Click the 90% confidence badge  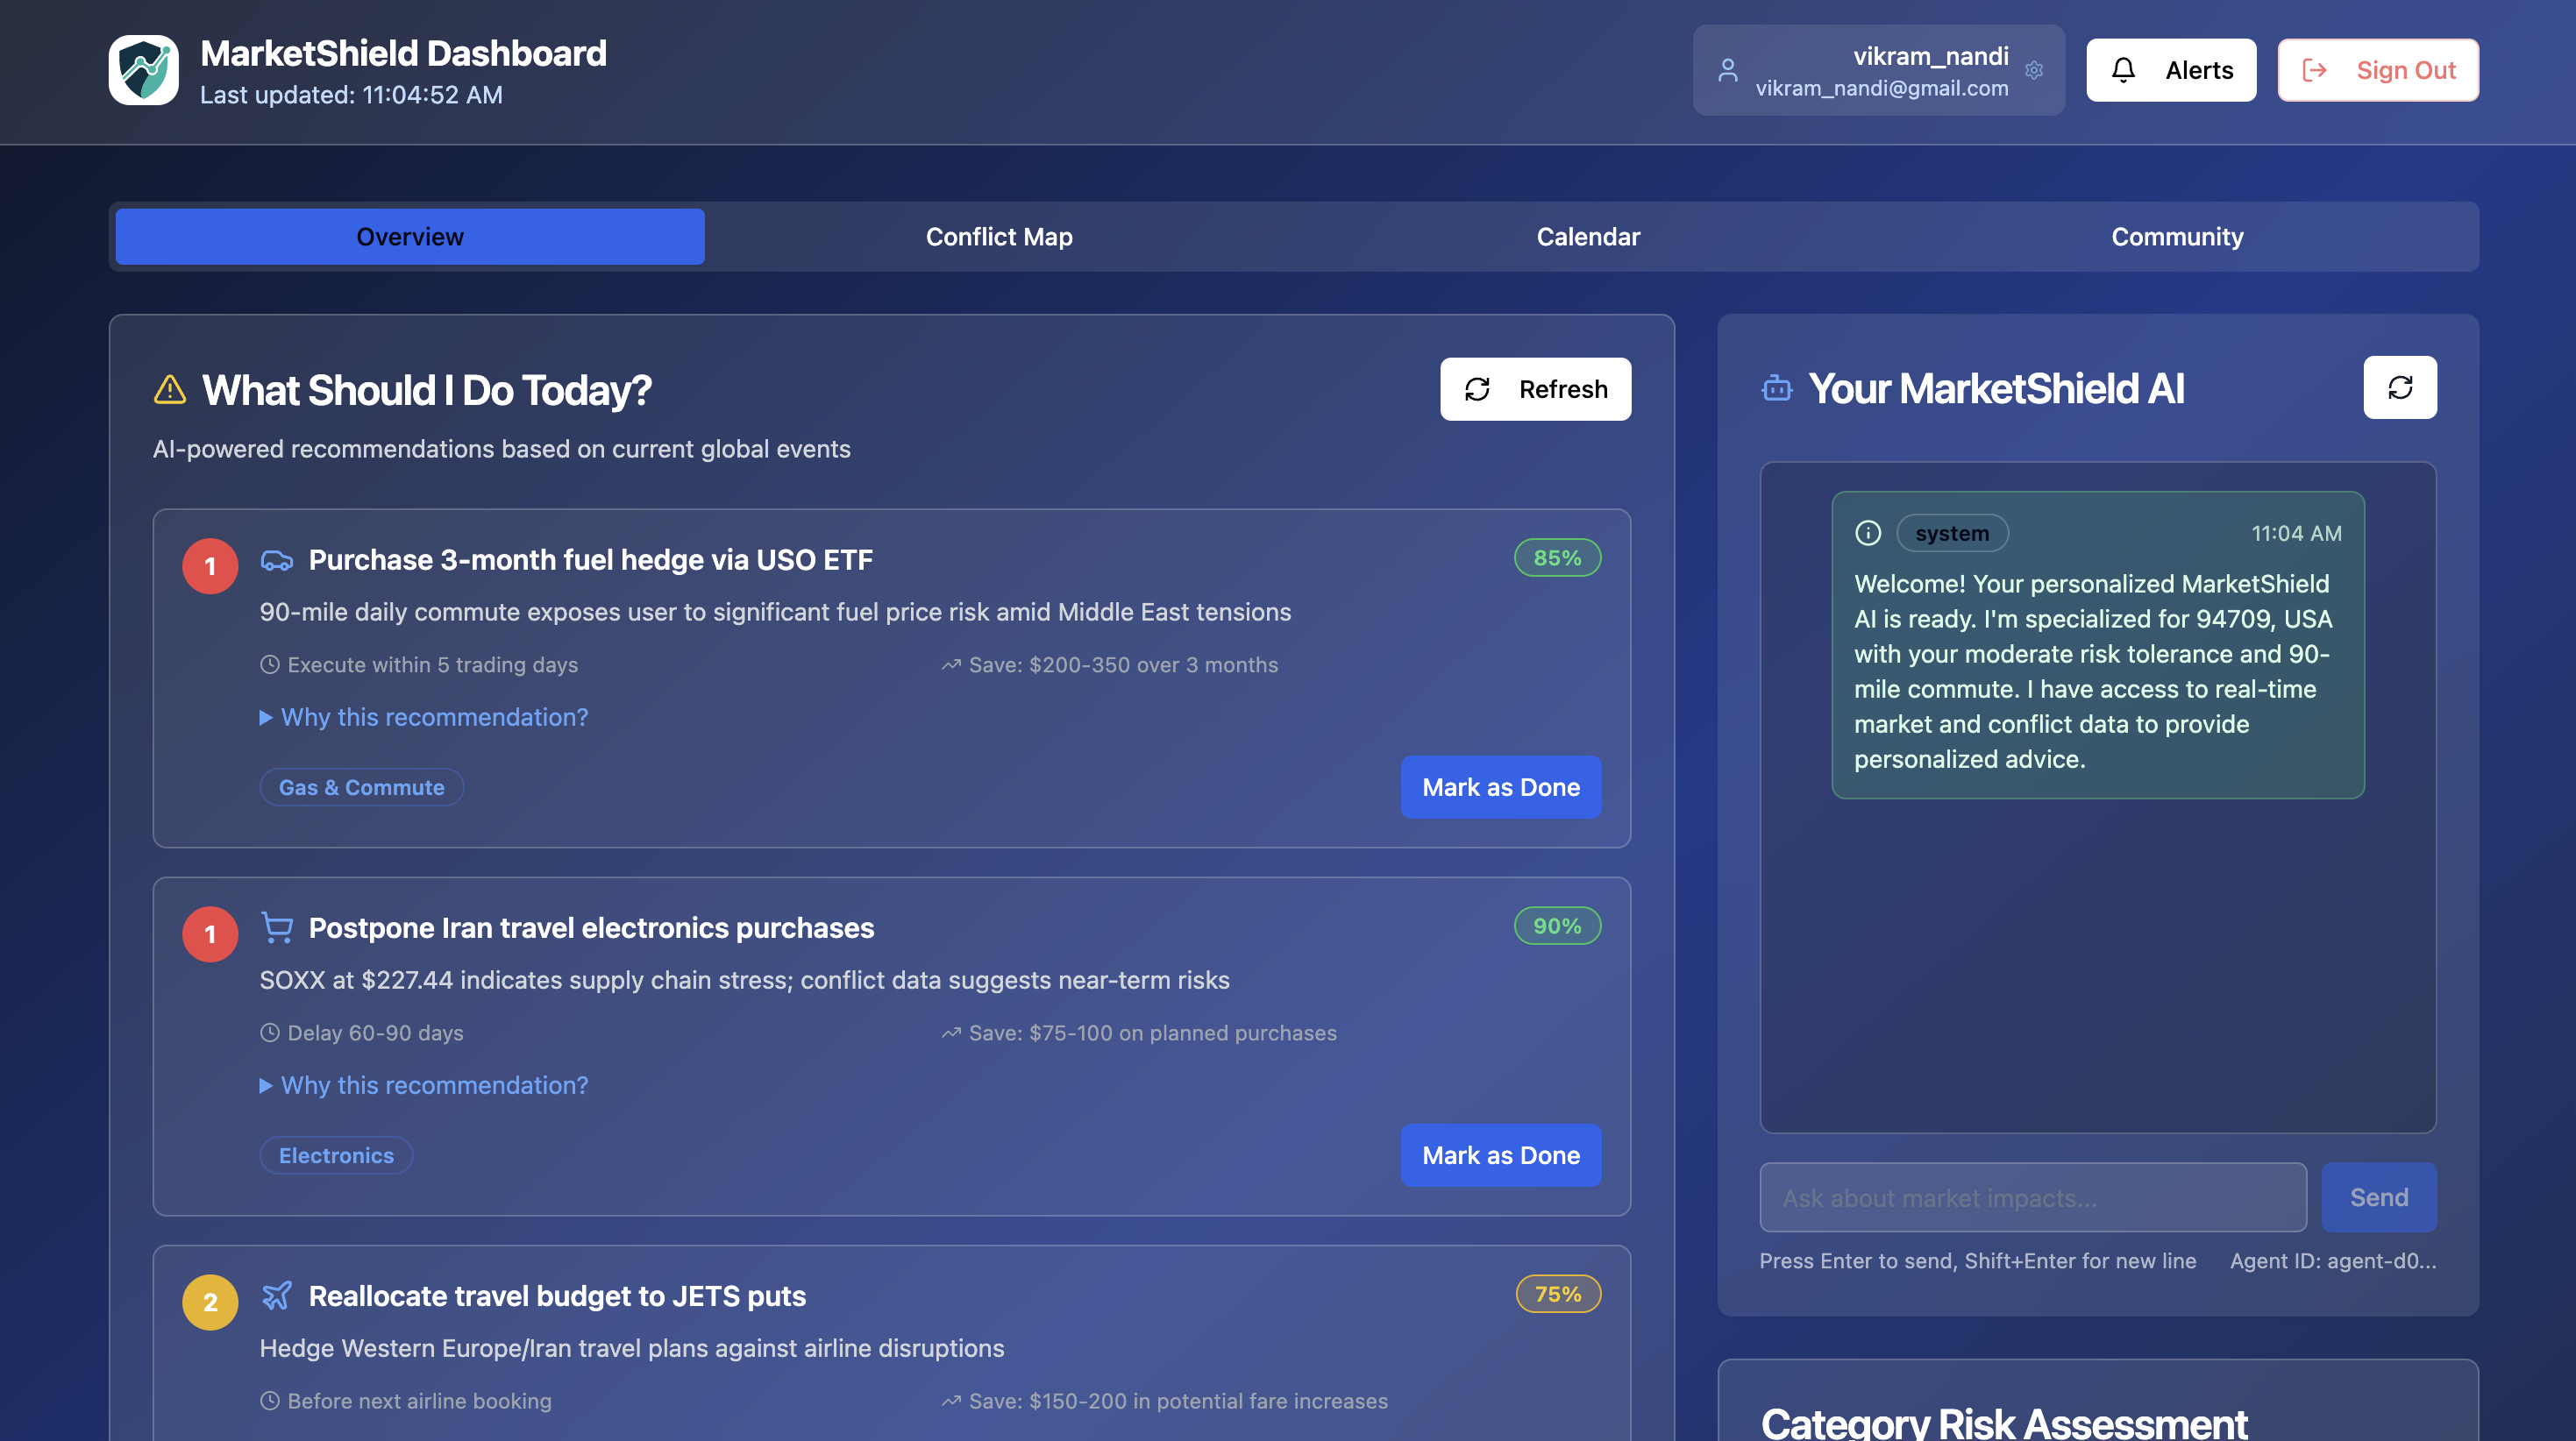[x=1556, y=926]
